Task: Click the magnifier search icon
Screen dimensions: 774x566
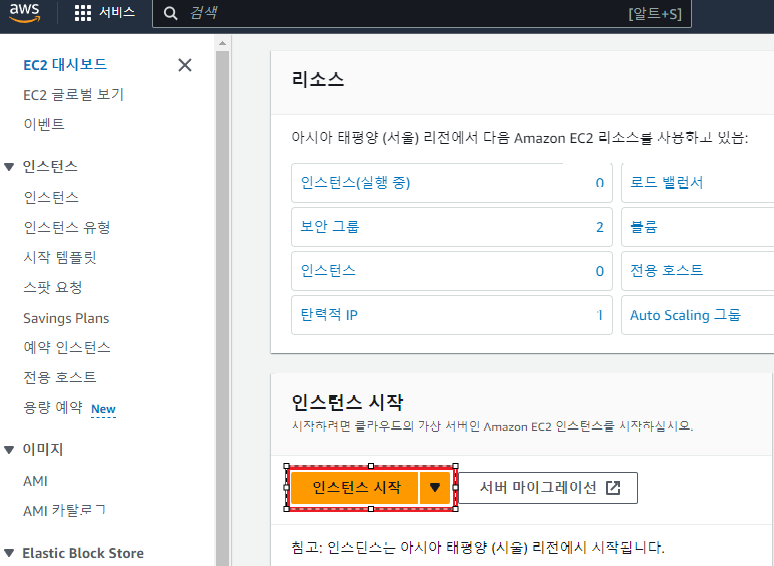Action: click(x=170, y=13)
